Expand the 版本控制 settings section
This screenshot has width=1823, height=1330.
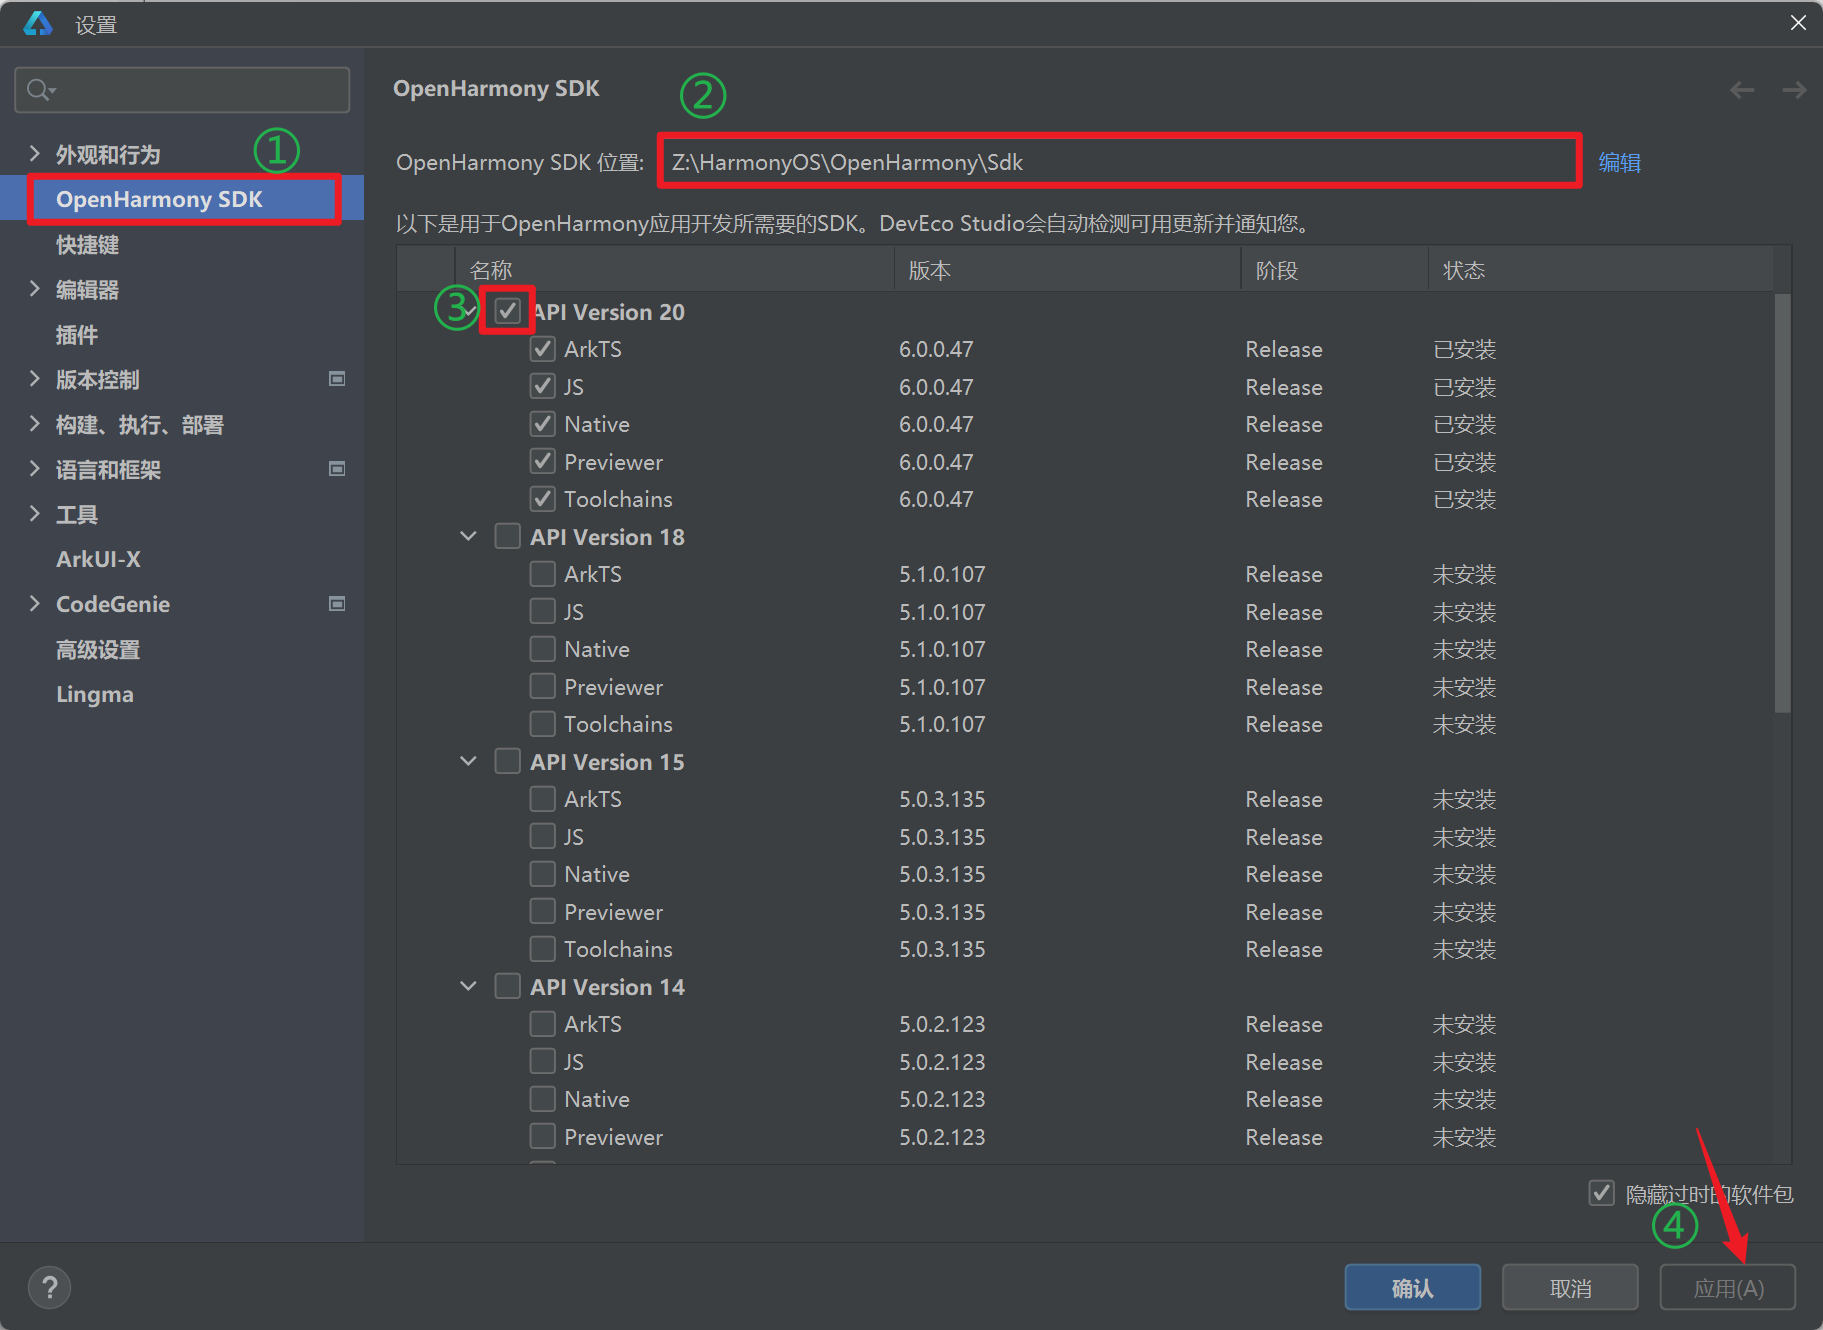click(x=35, y=379)
